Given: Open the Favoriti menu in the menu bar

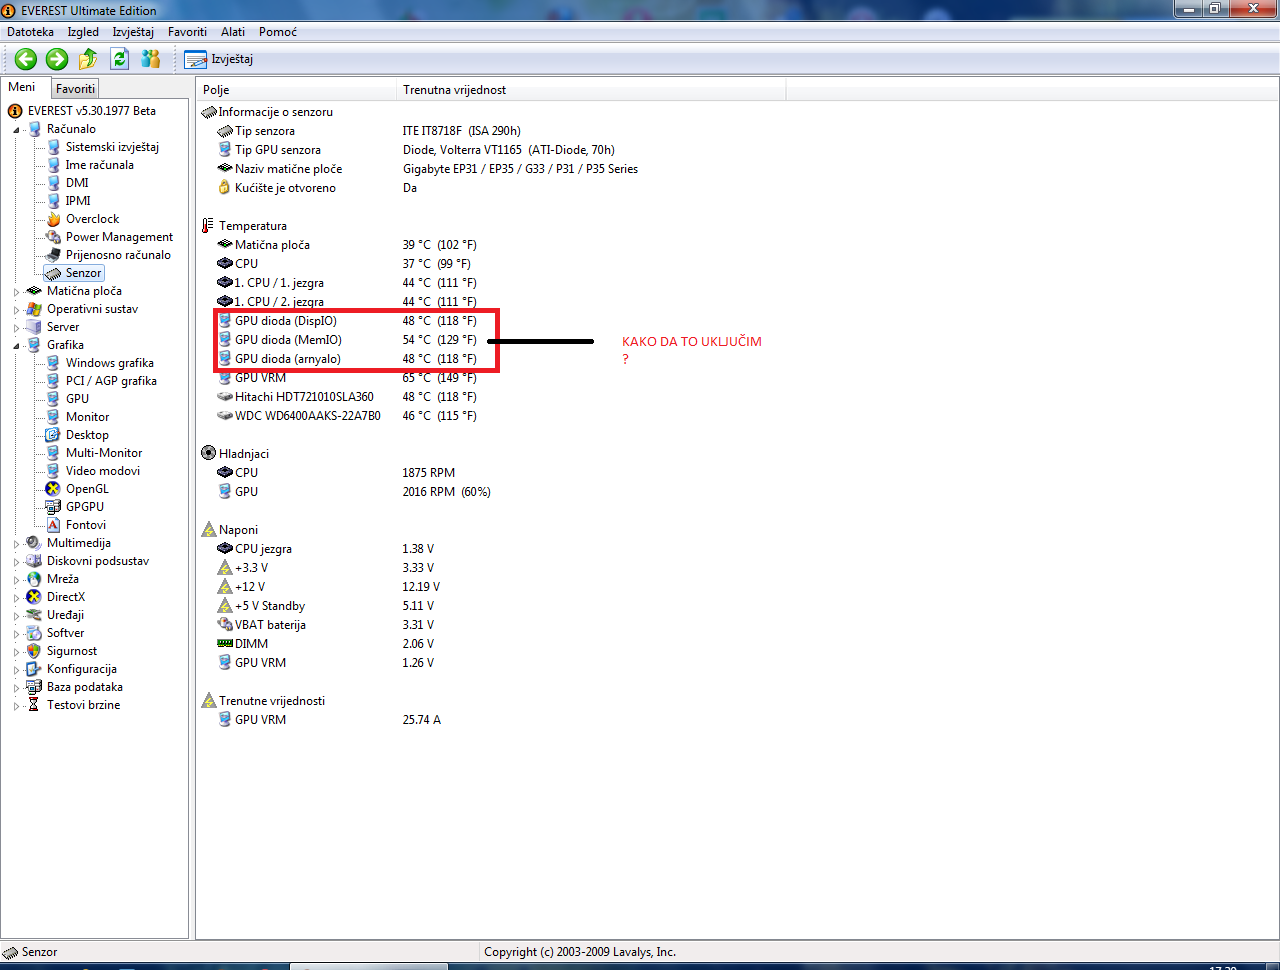Looking at the screenshot, I should tap(187, 32).
